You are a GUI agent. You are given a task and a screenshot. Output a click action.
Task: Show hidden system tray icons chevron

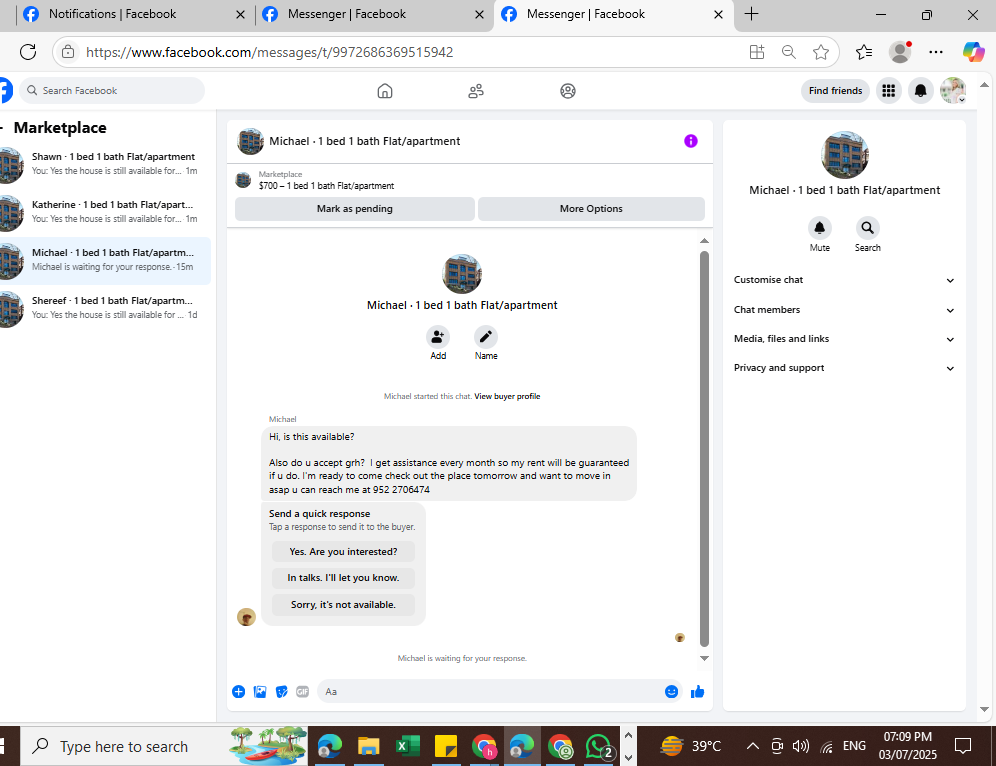pyautogui.click(x=753, y=746)
